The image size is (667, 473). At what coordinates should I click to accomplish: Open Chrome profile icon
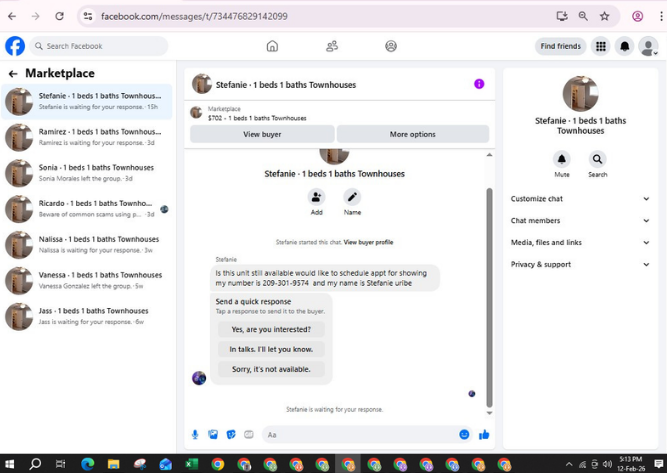coord(637,16)
